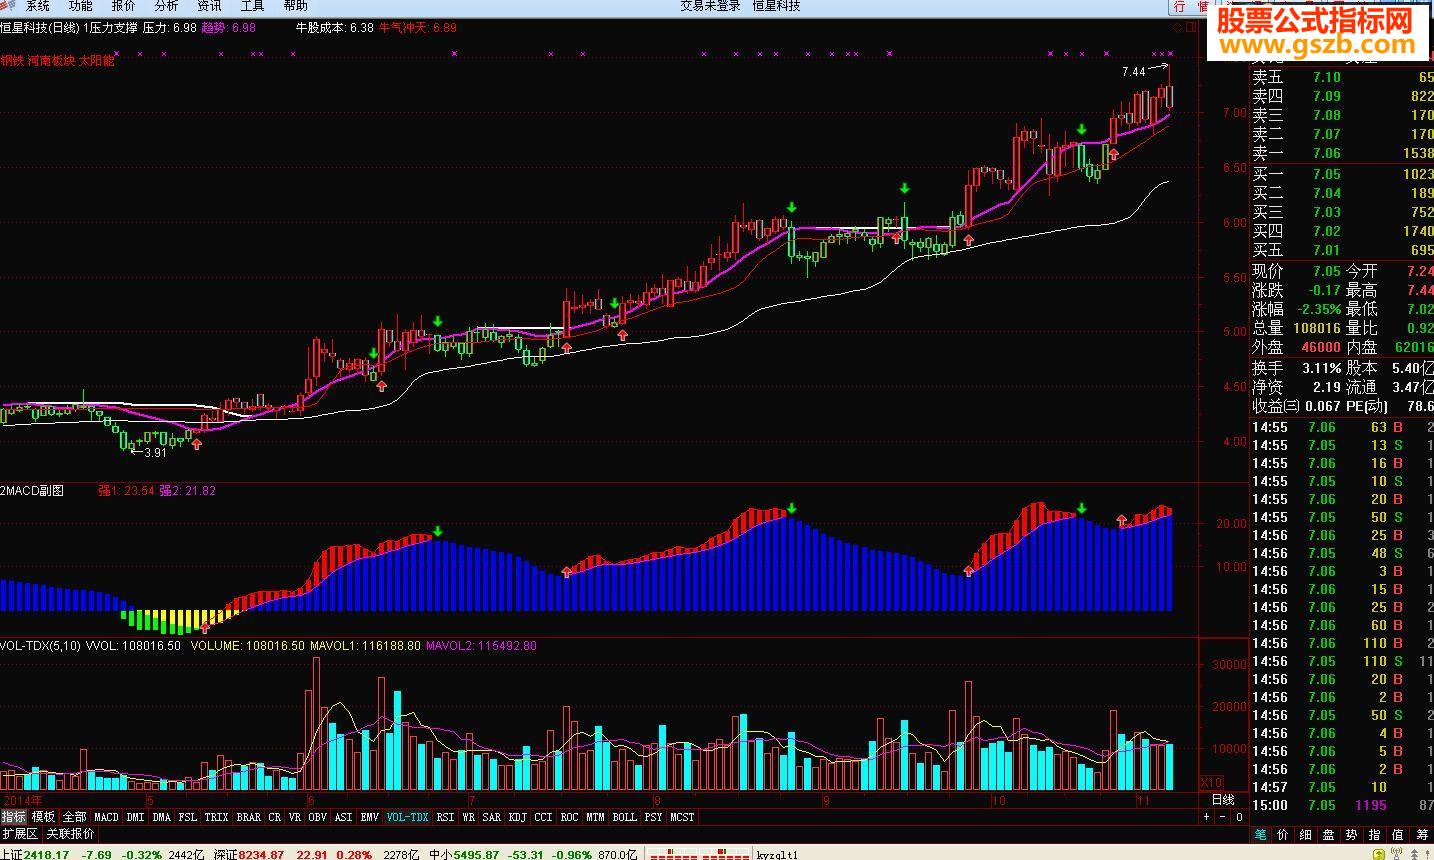
Task: Select the 细 detail tab
Action: coord(1305,834)
